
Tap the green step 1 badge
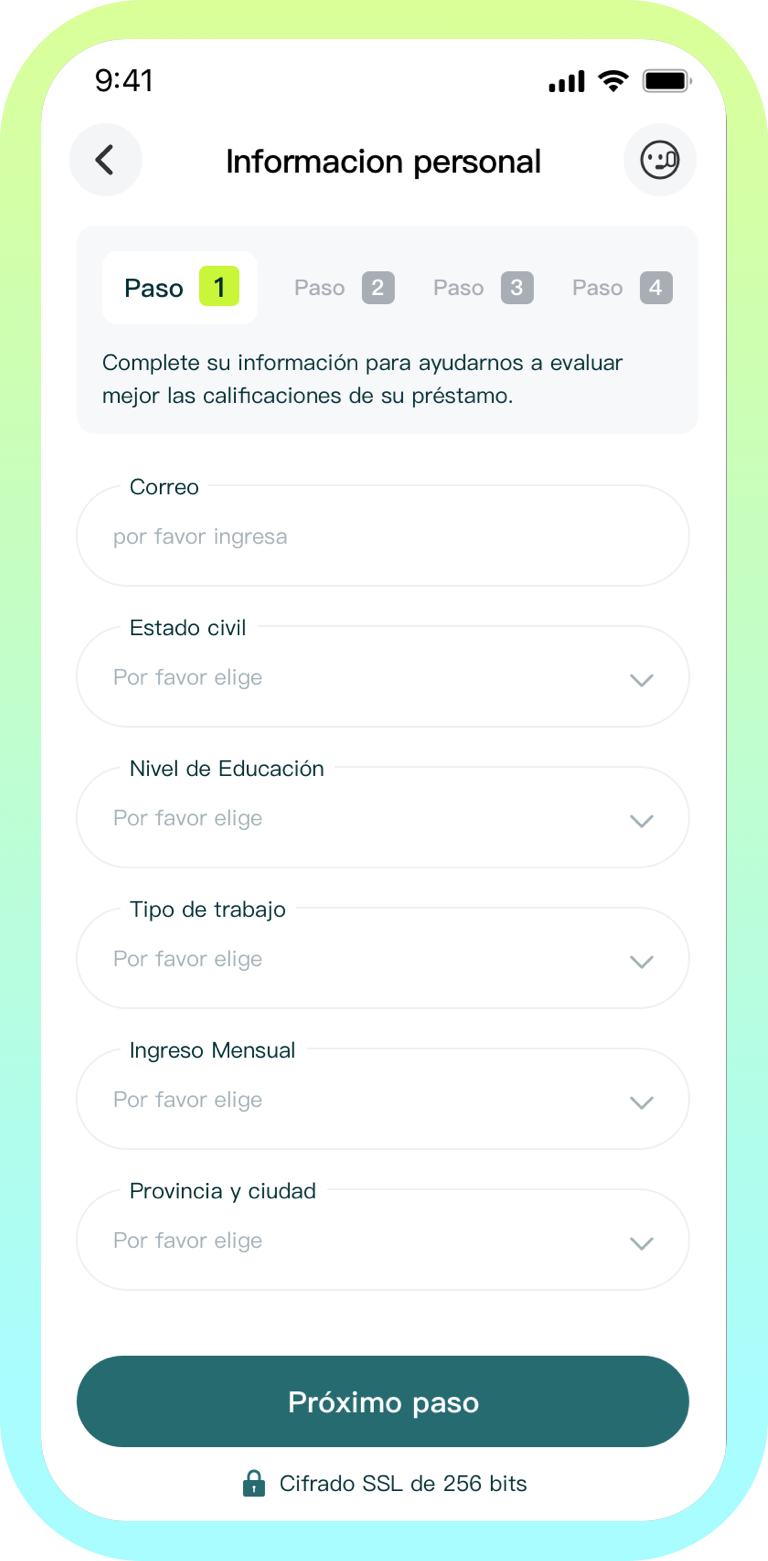(x=219, y=287)
